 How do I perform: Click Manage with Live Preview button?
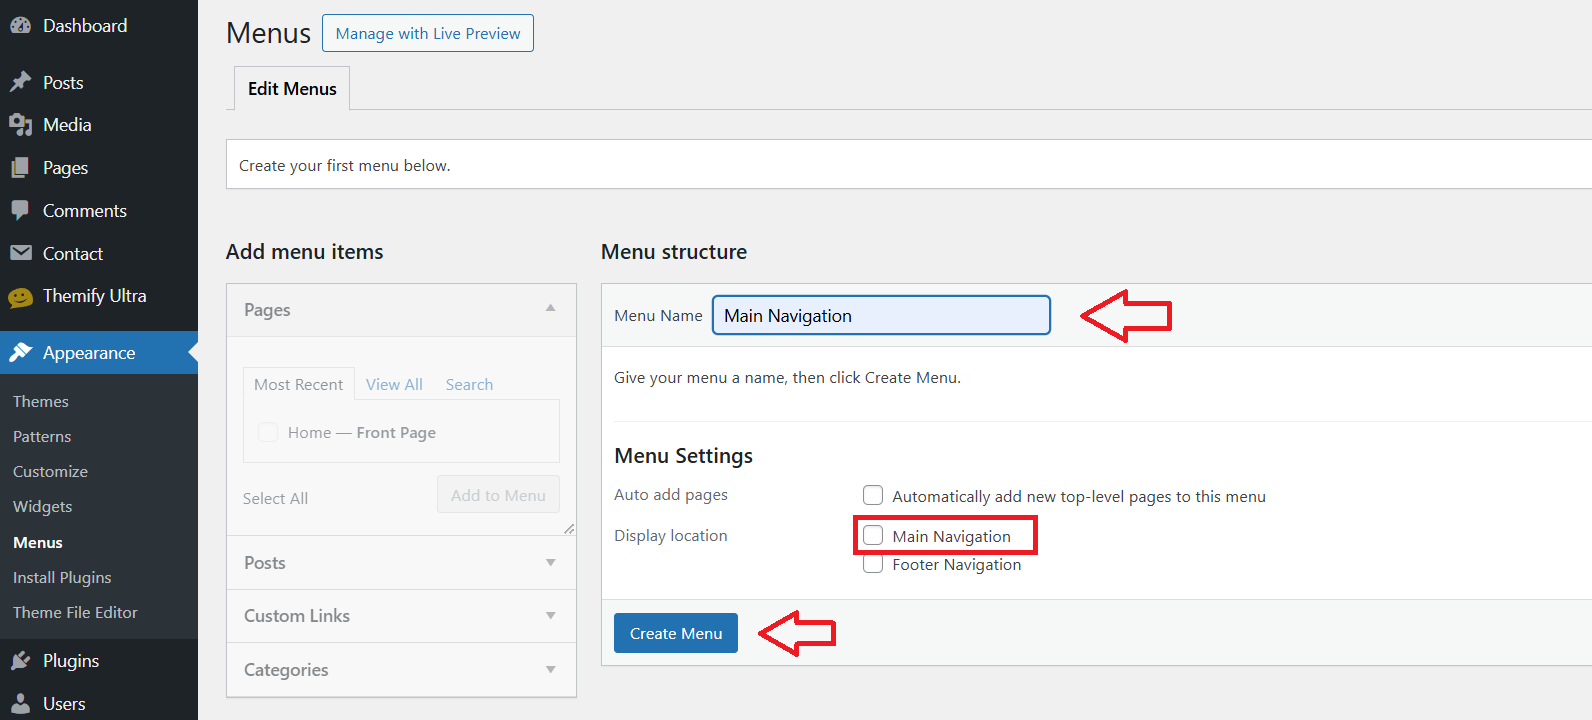pyautogui.click(x=428, y=33)
